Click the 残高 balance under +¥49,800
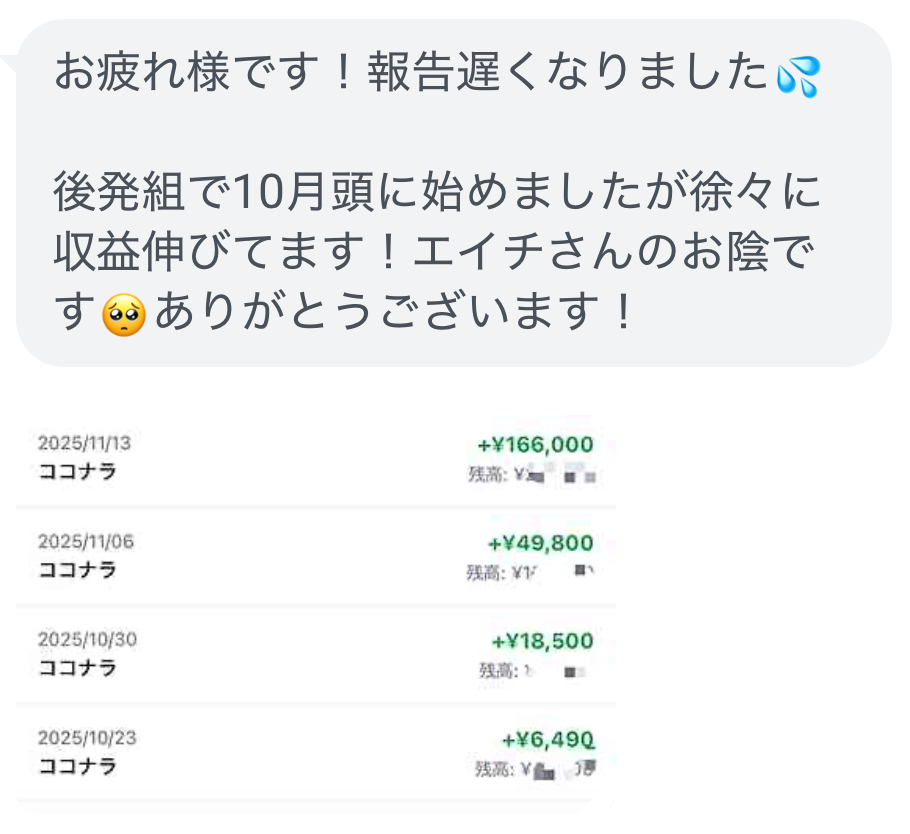 530,573
